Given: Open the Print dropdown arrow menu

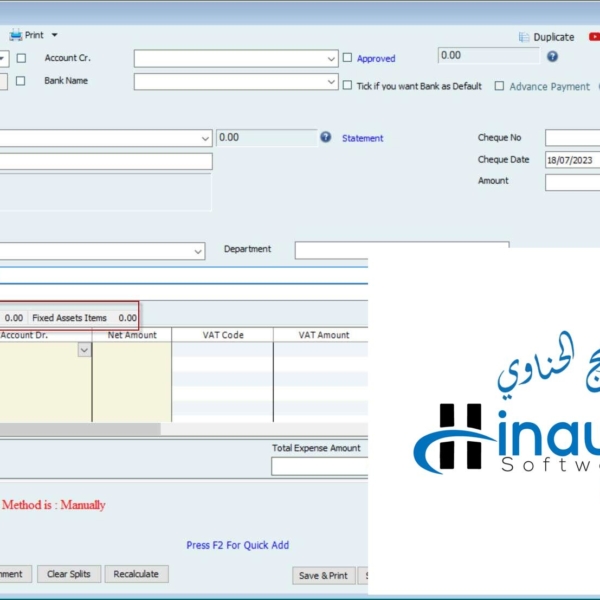Looking at the screenshot, I should [x=55, y=35].
